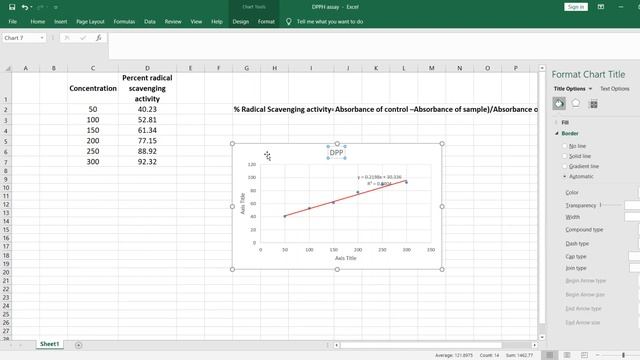Select row 5 header
The image size is (640, 360).
coord(6,141)
